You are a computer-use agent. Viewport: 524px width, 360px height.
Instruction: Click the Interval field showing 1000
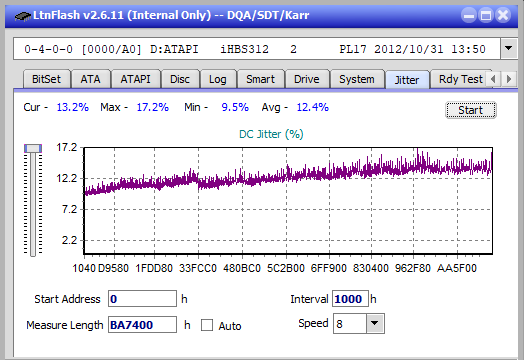click(350, 299)
